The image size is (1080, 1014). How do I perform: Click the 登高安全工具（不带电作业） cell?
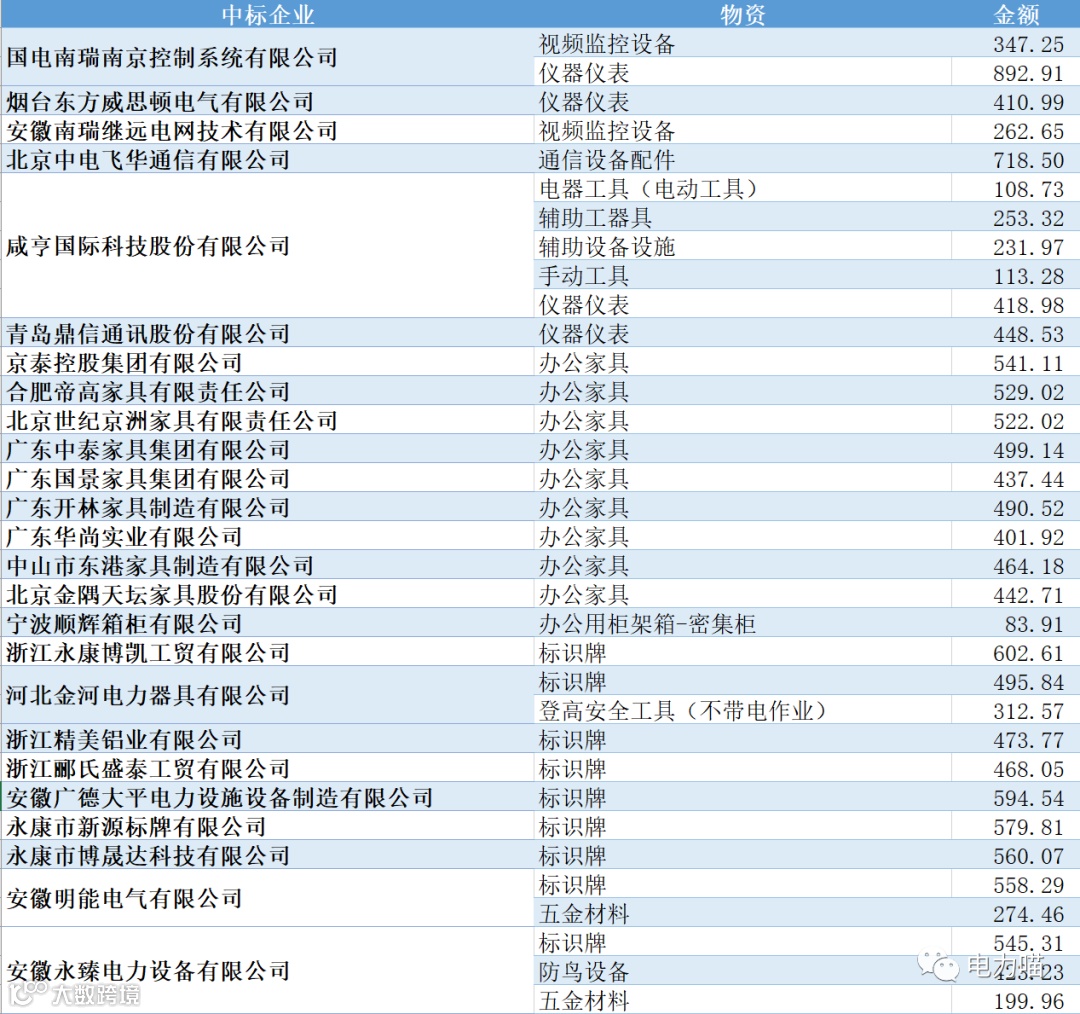tap(742, 710)
